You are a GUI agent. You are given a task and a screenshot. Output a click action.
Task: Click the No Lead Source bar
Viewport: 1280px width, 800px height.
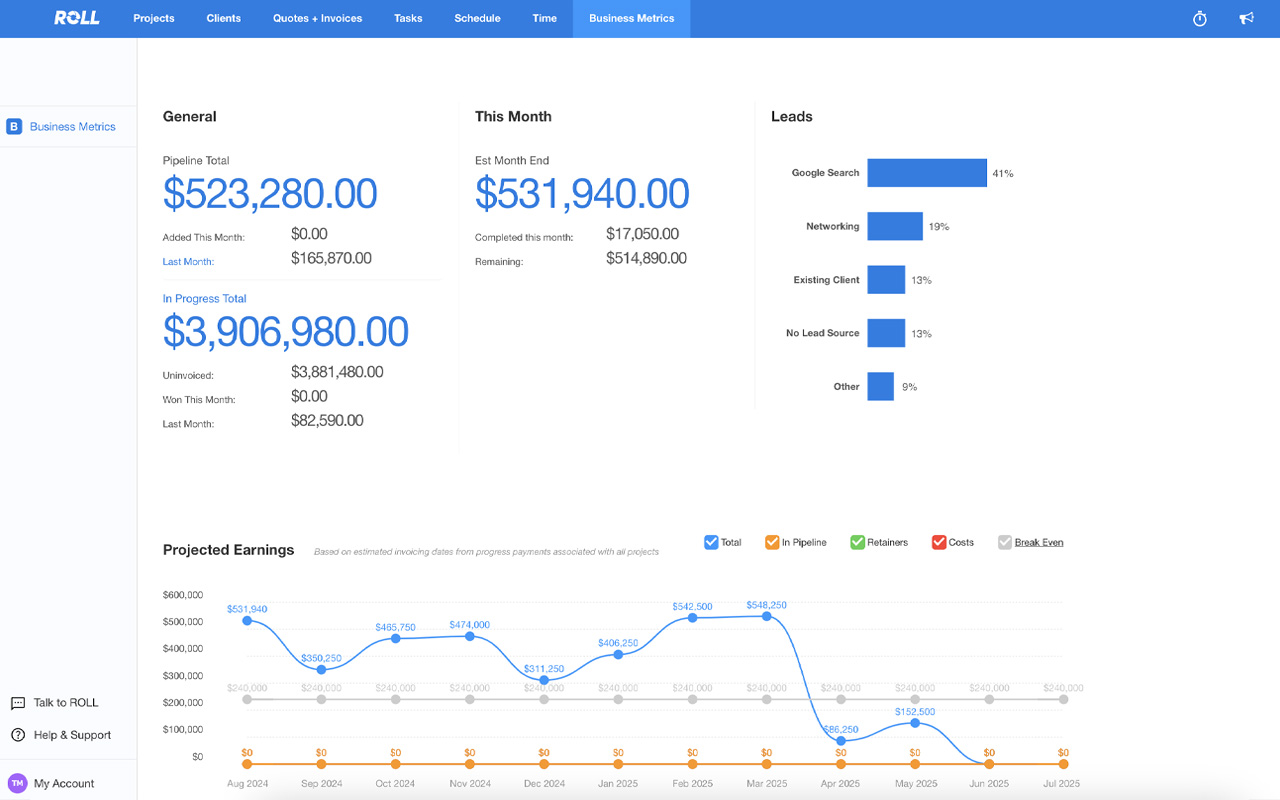point(886,333)
